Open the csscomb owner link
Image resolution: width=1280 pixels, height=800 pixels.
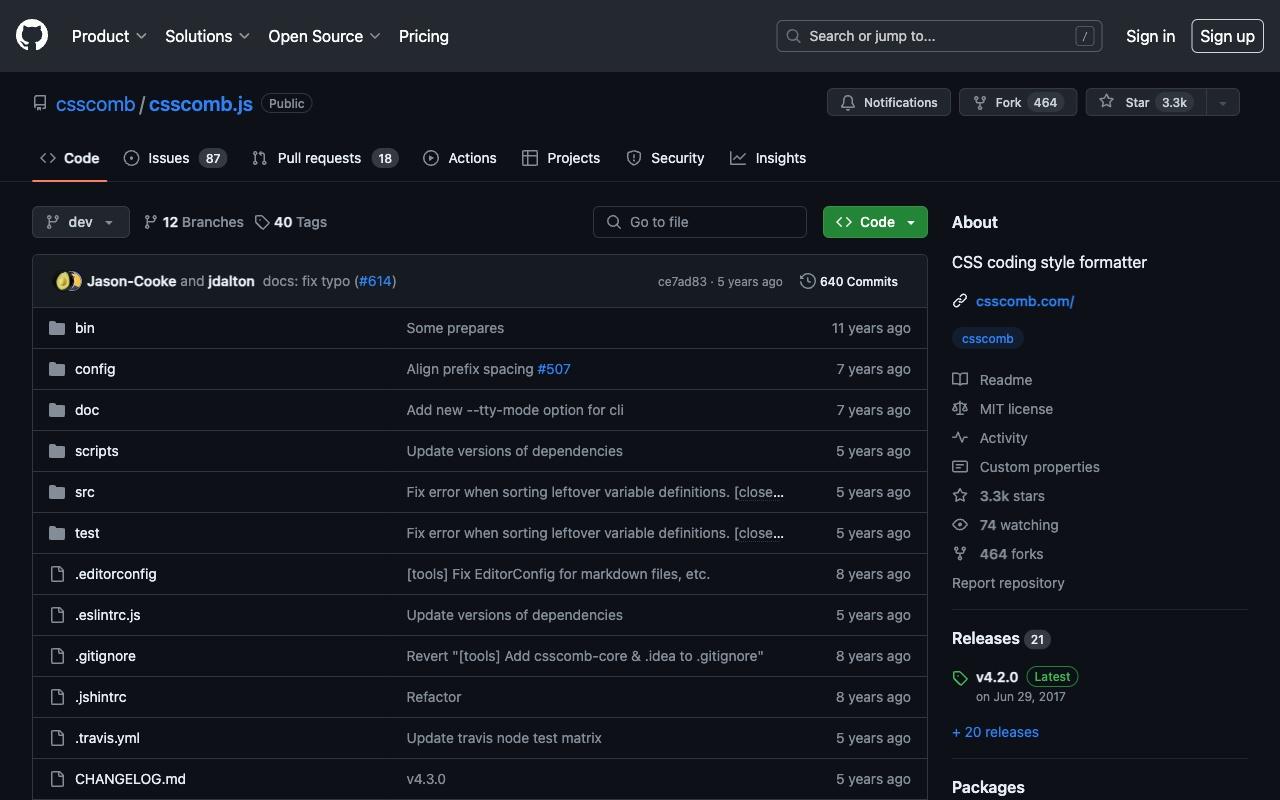95,104
